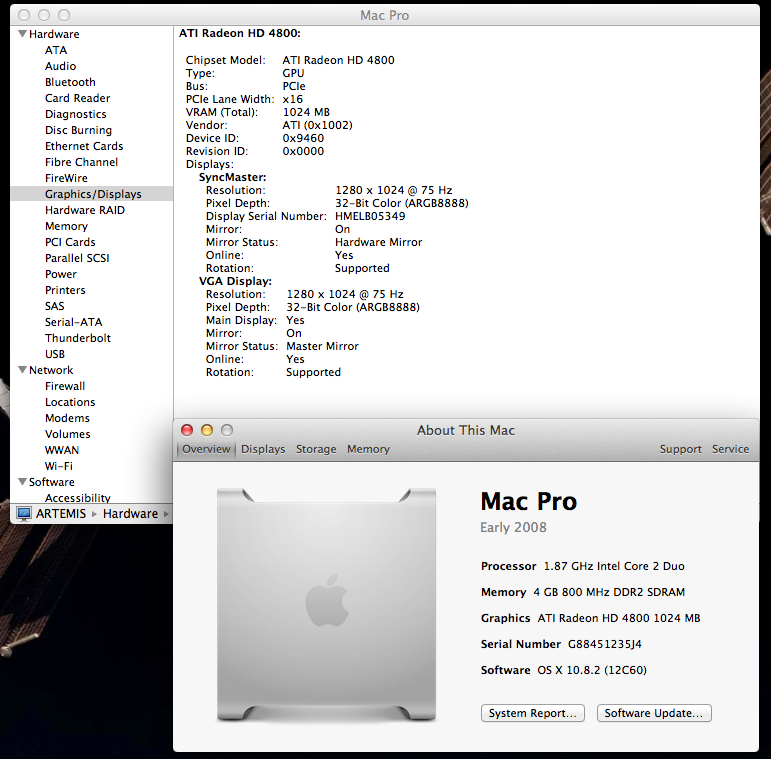Switch to the Storage tab

click(x=316, y=449)
